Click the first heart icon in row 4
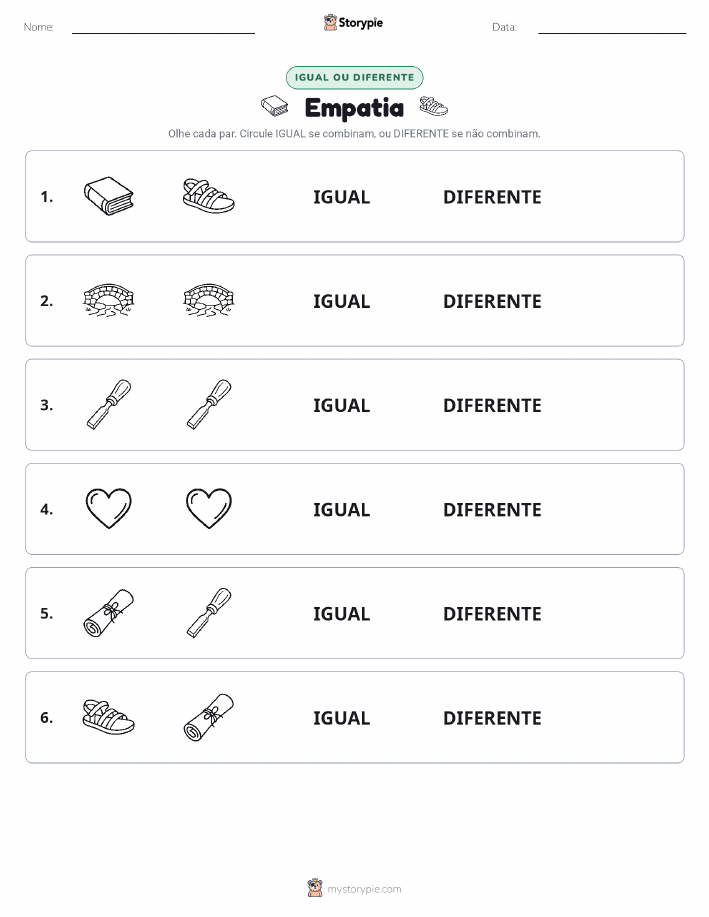Image resolution: width=709 pixels, height=917 pixels. tap(109, 508)
